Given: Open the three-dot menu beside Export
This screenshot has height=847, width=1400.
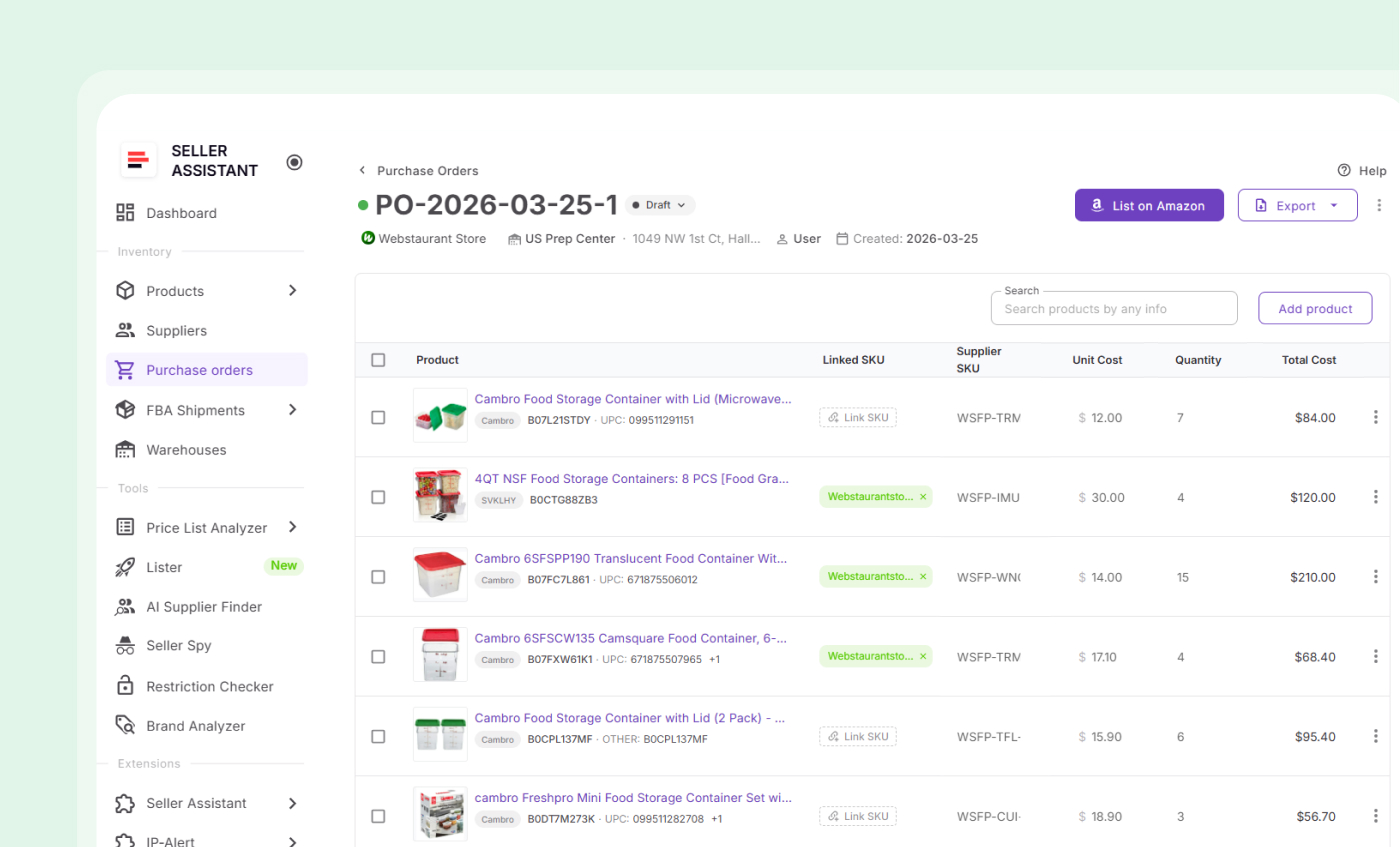Looking at the screenshot, I should 1379,205.
